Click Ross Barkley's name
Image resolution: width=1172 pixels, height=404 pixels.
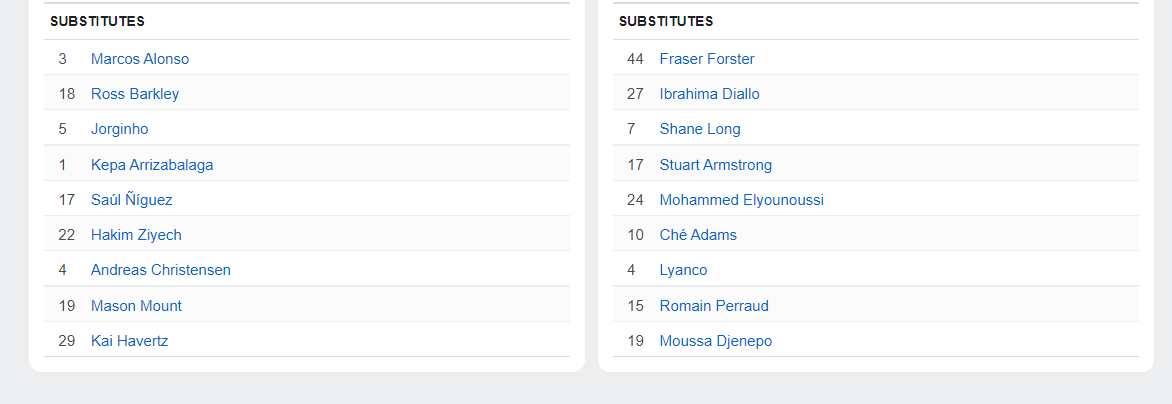point(134,94)
